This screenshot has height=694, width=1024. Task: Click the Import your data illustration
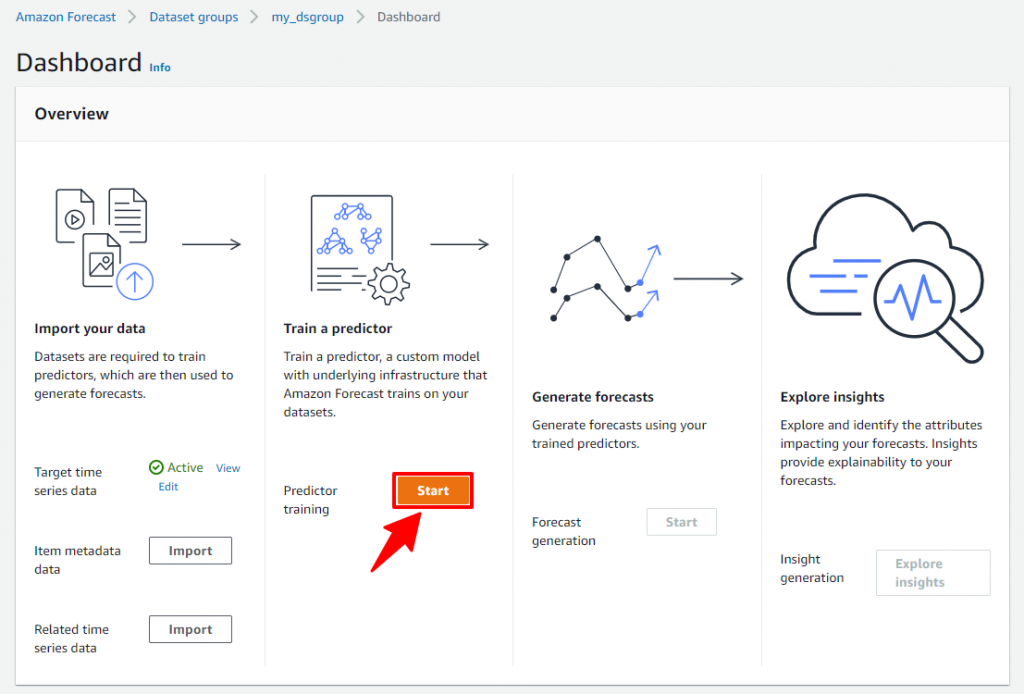pyautogui.click(x=104, y=244)
